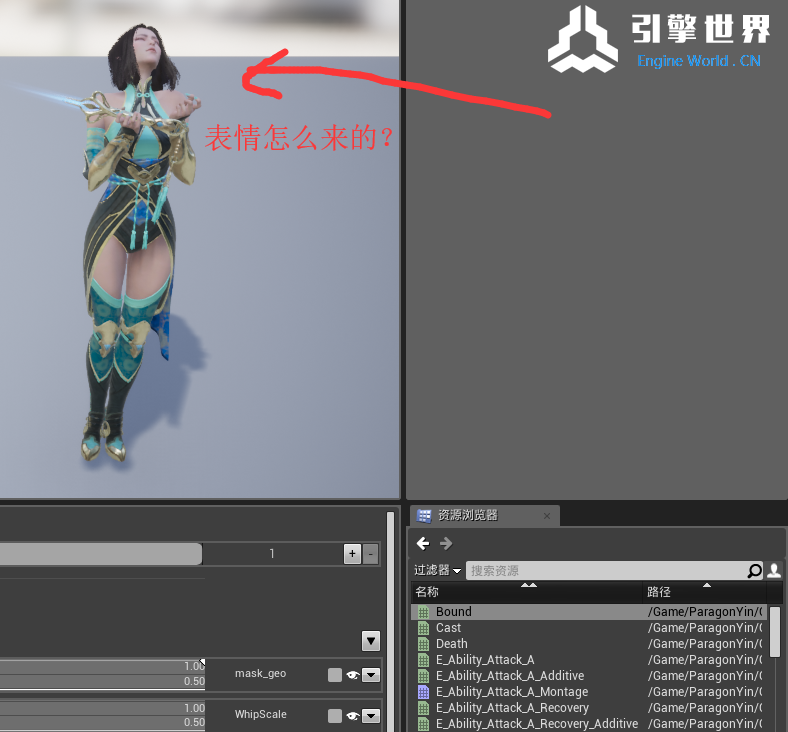Click the minus button on the track
Image resolution: width=788 pixels, height=732 pixels.
(371, 554)
